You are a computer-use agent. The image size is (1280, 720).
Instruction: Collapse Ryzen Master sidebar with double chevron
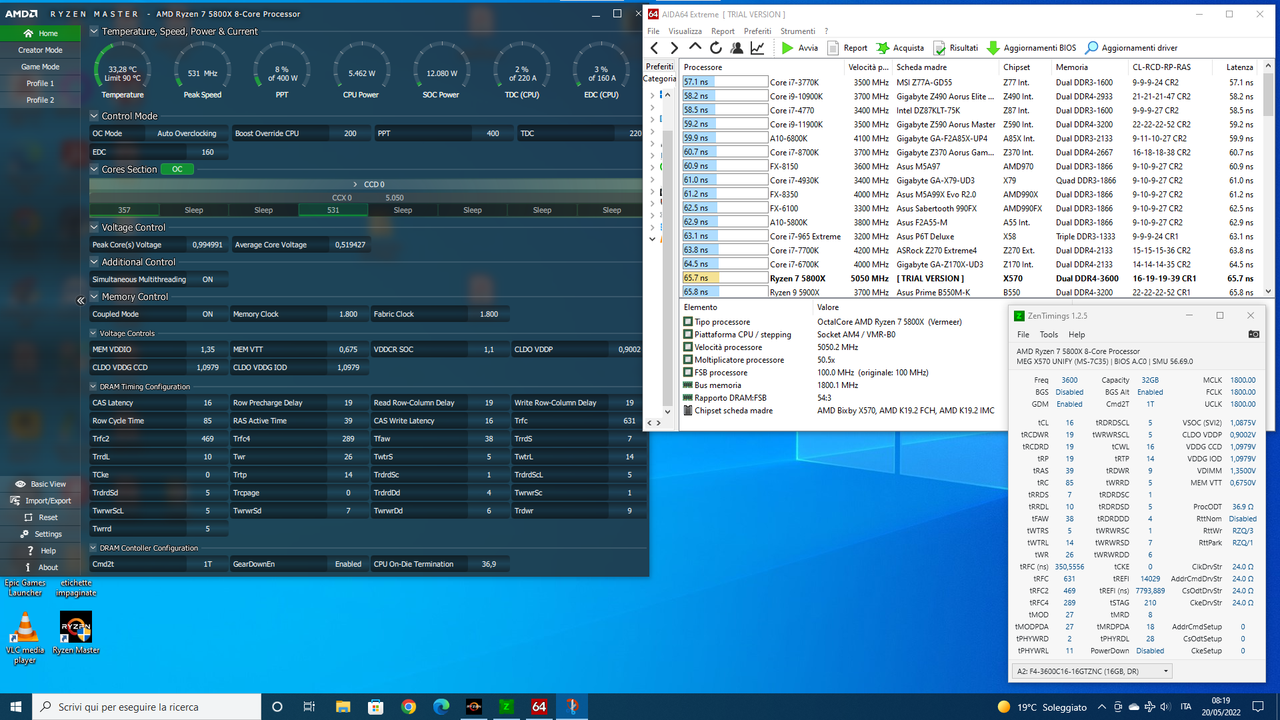[81, 300]
